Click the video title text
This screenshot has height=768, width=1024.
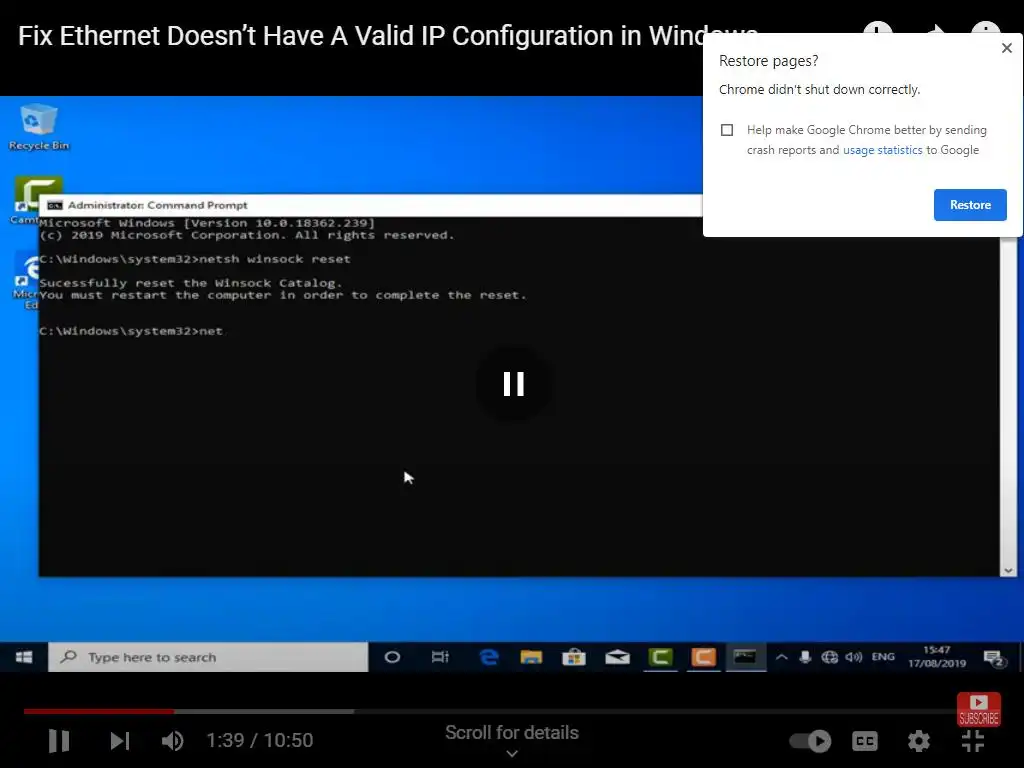coord(388,36)
